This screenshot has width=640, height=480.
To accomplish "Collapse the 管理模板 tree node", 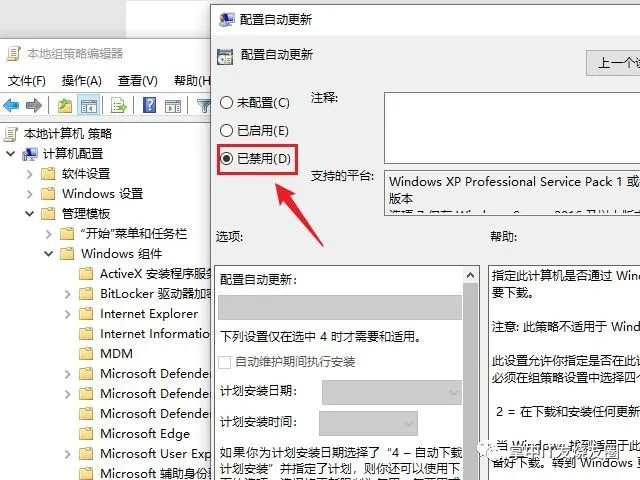I will pos(29,214).
